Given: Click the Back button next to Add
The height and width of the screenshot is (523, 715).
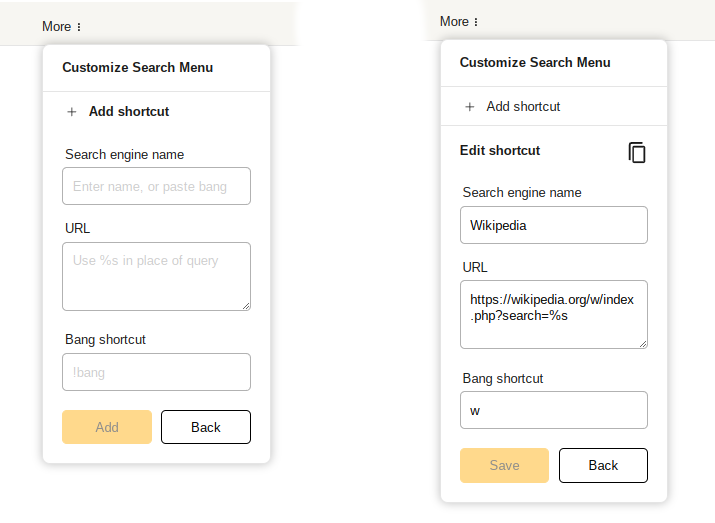Looking at the screenshot, I should [x=205, y=427].
